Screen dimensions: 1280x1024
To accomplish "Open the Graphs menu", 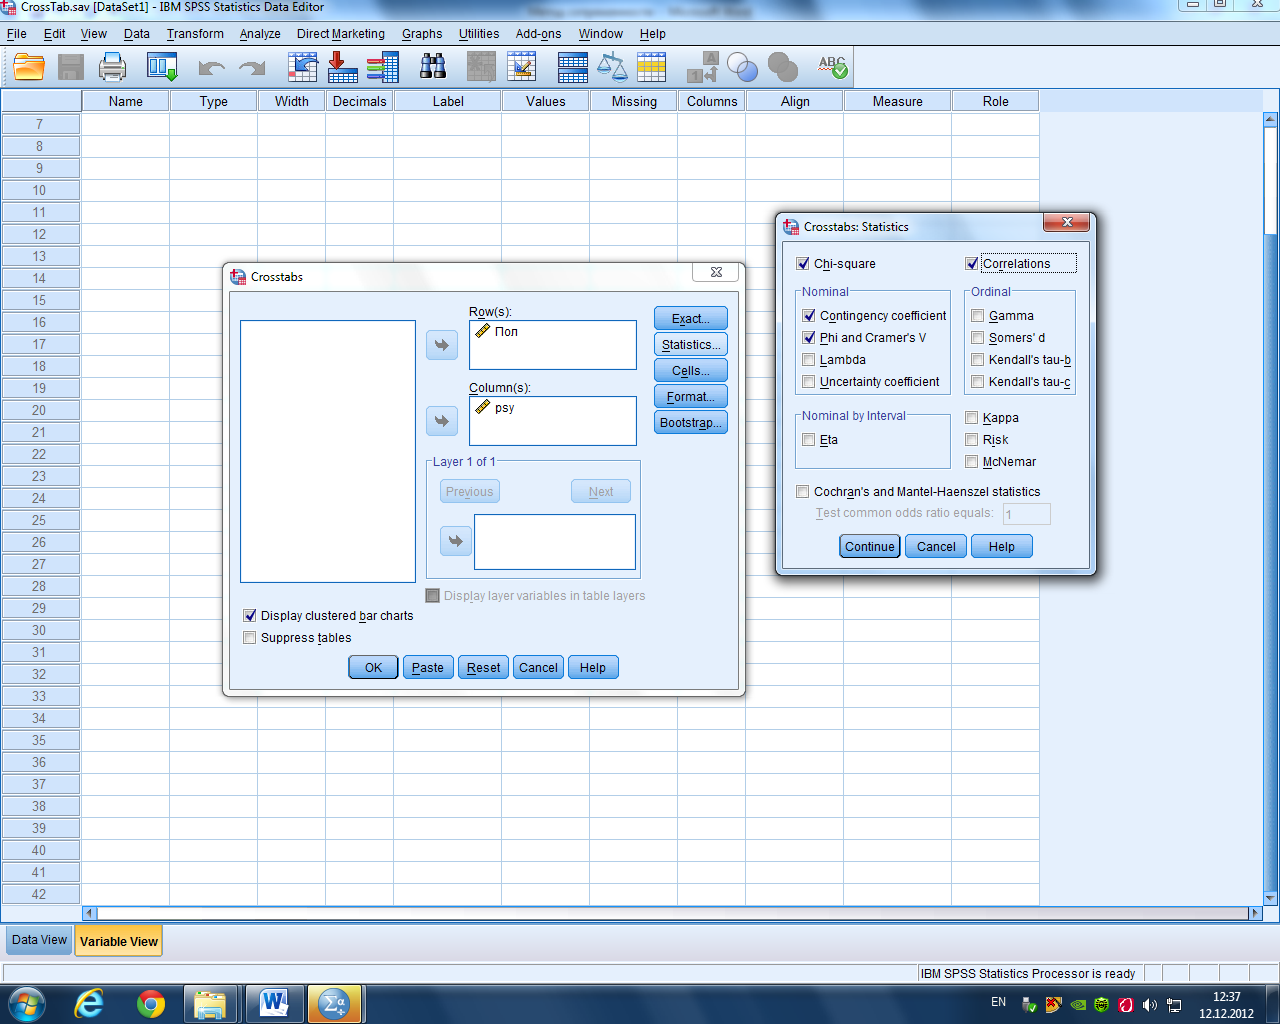I will 422,34.
